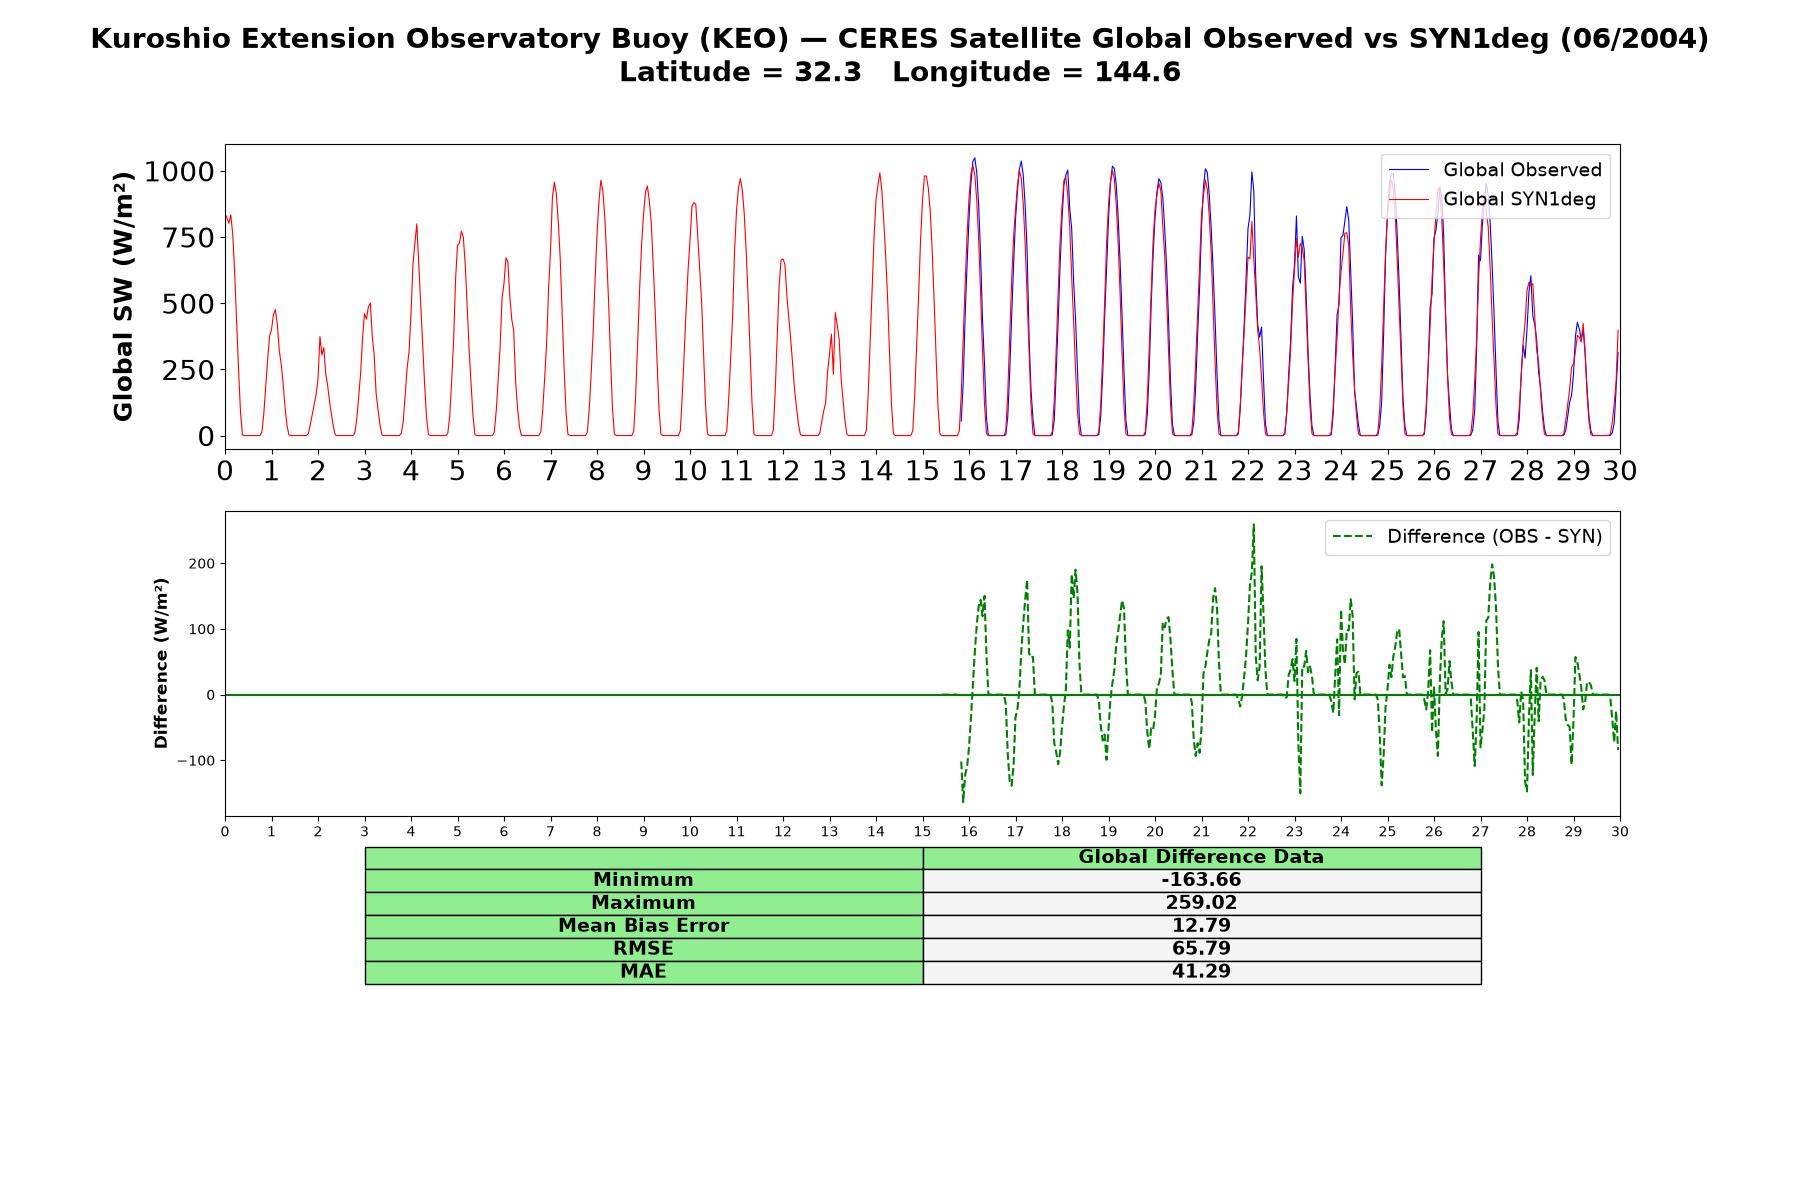Click the minimum value -163.66 cell
The height and width of the screenshot is (1200, 1800).
click(1202, 880)
